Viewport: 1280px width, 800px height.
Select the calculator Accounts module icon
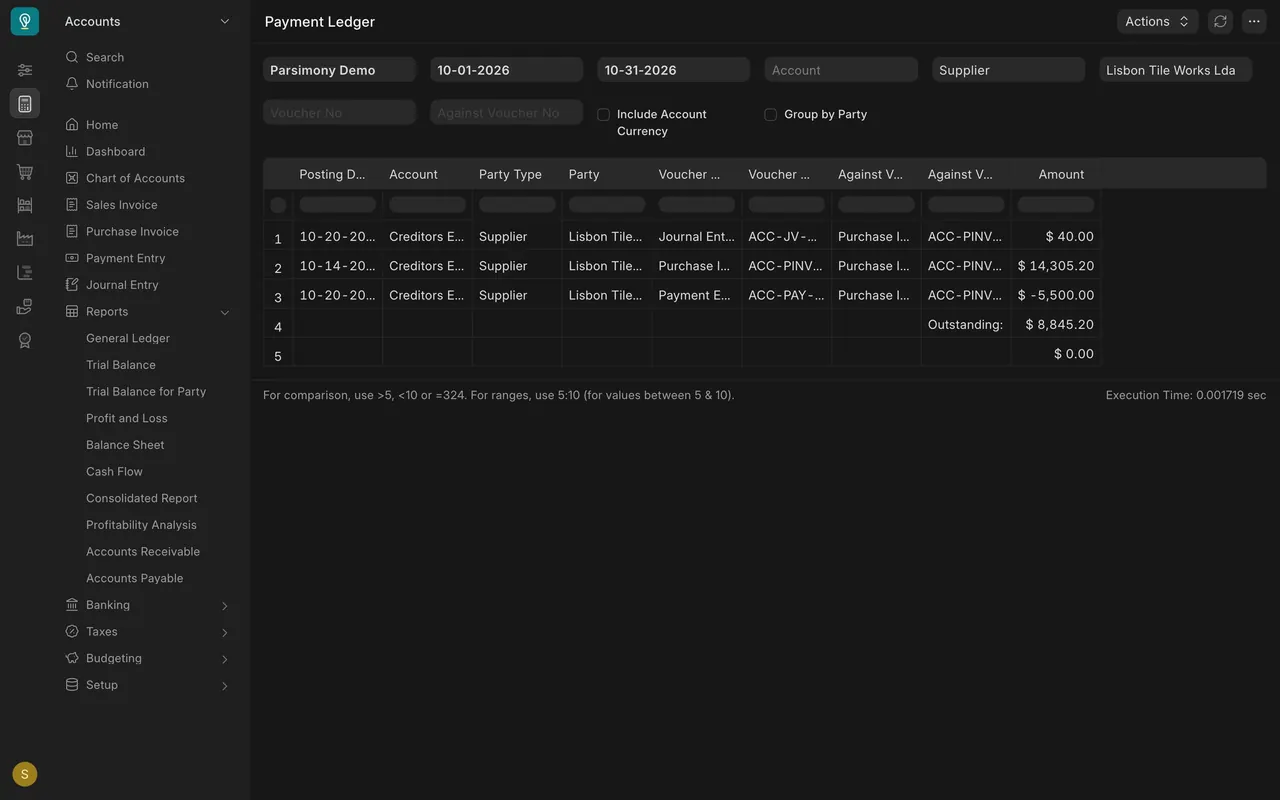25,104
